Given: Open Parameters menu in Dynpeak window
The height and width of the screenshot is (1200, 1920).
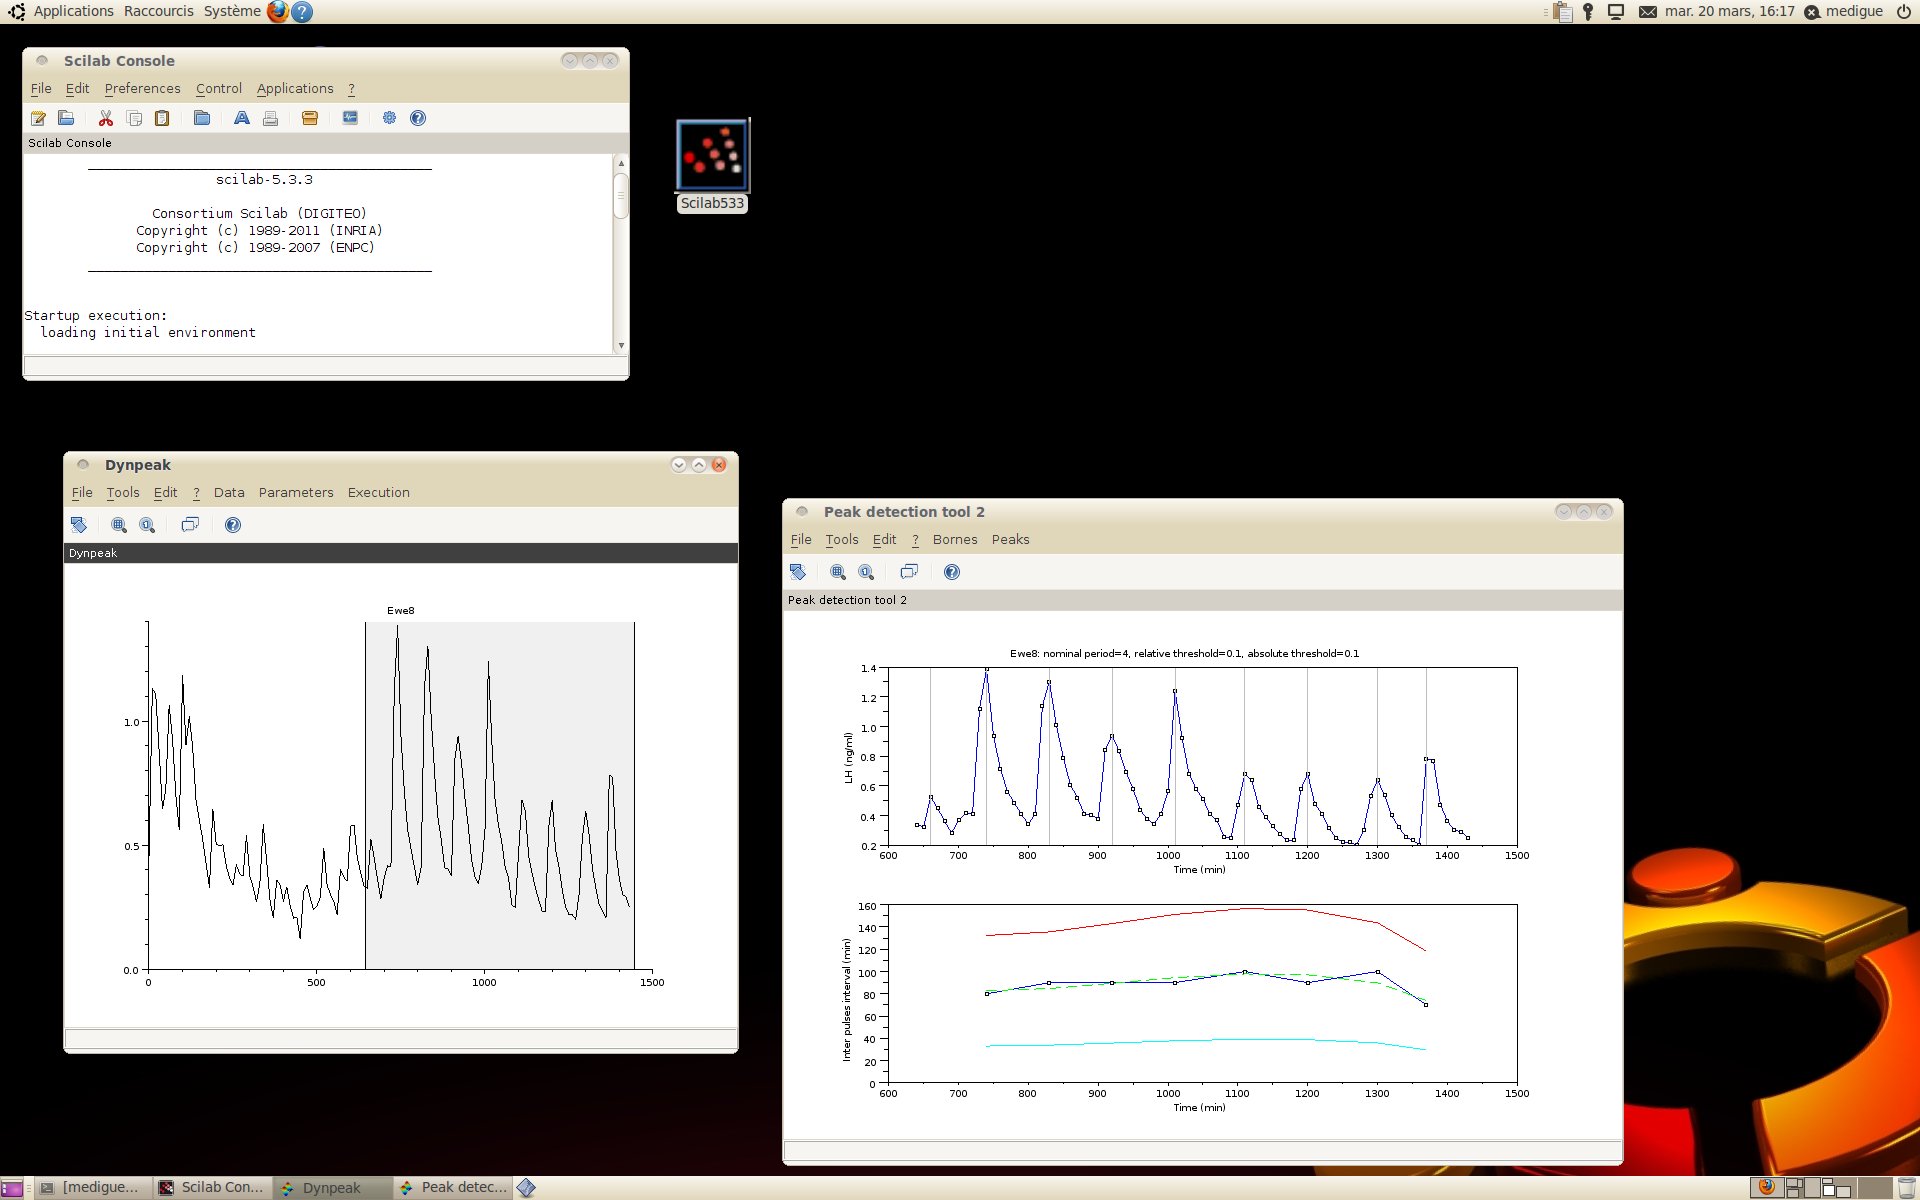Looking at the screenshot, I should (296, 493).
